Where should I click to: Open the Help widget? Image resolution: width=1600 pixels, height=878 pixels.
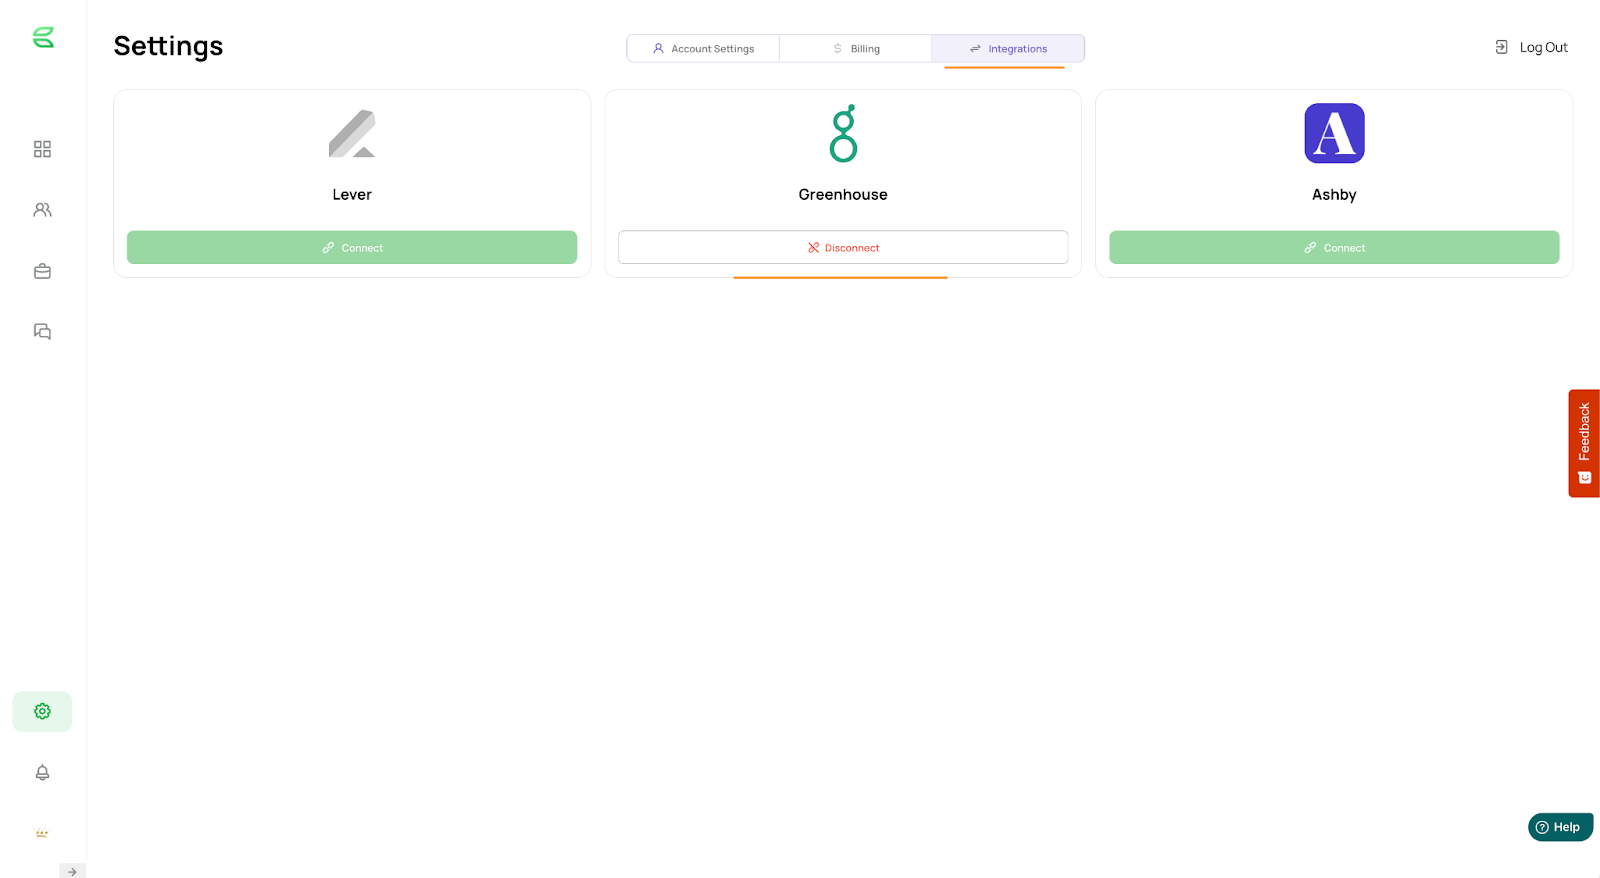pyautogui.click(x=1560, y=827)
